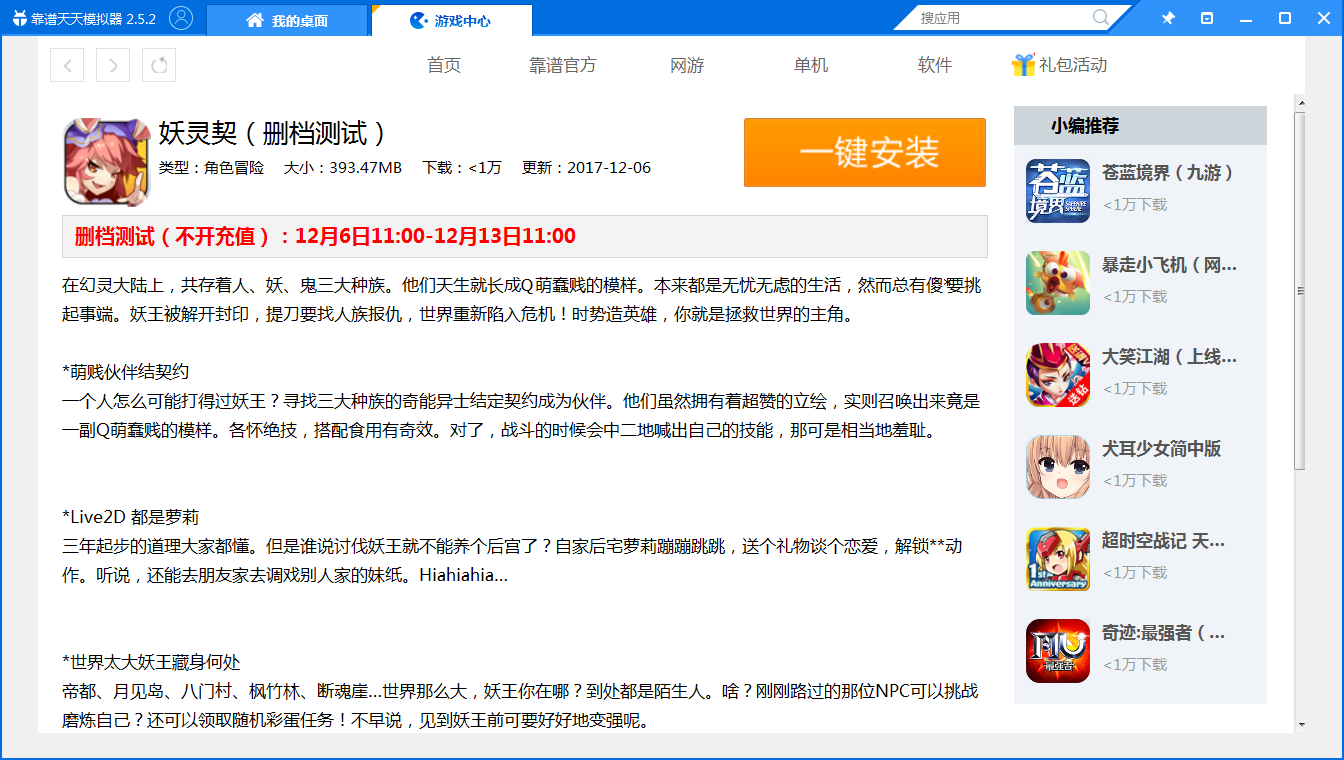Open the title bar dropdown menu icon
1344x760 pixels.
click(x=1207, y=18)
